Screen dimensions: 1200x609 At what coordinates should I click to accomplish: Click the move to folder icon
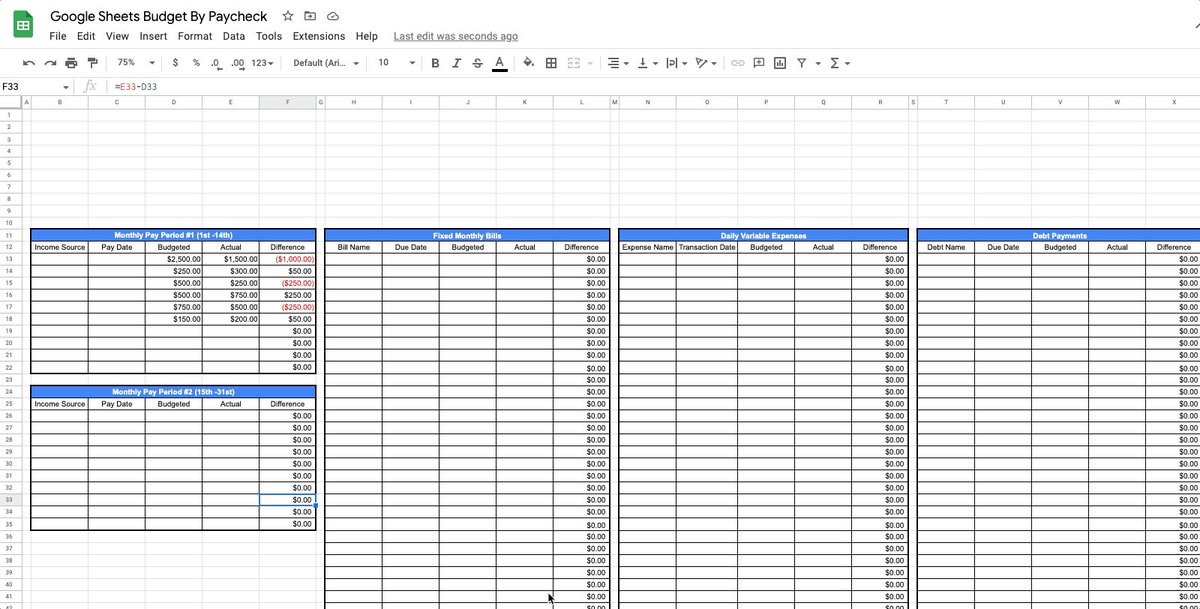coord(310,16)
